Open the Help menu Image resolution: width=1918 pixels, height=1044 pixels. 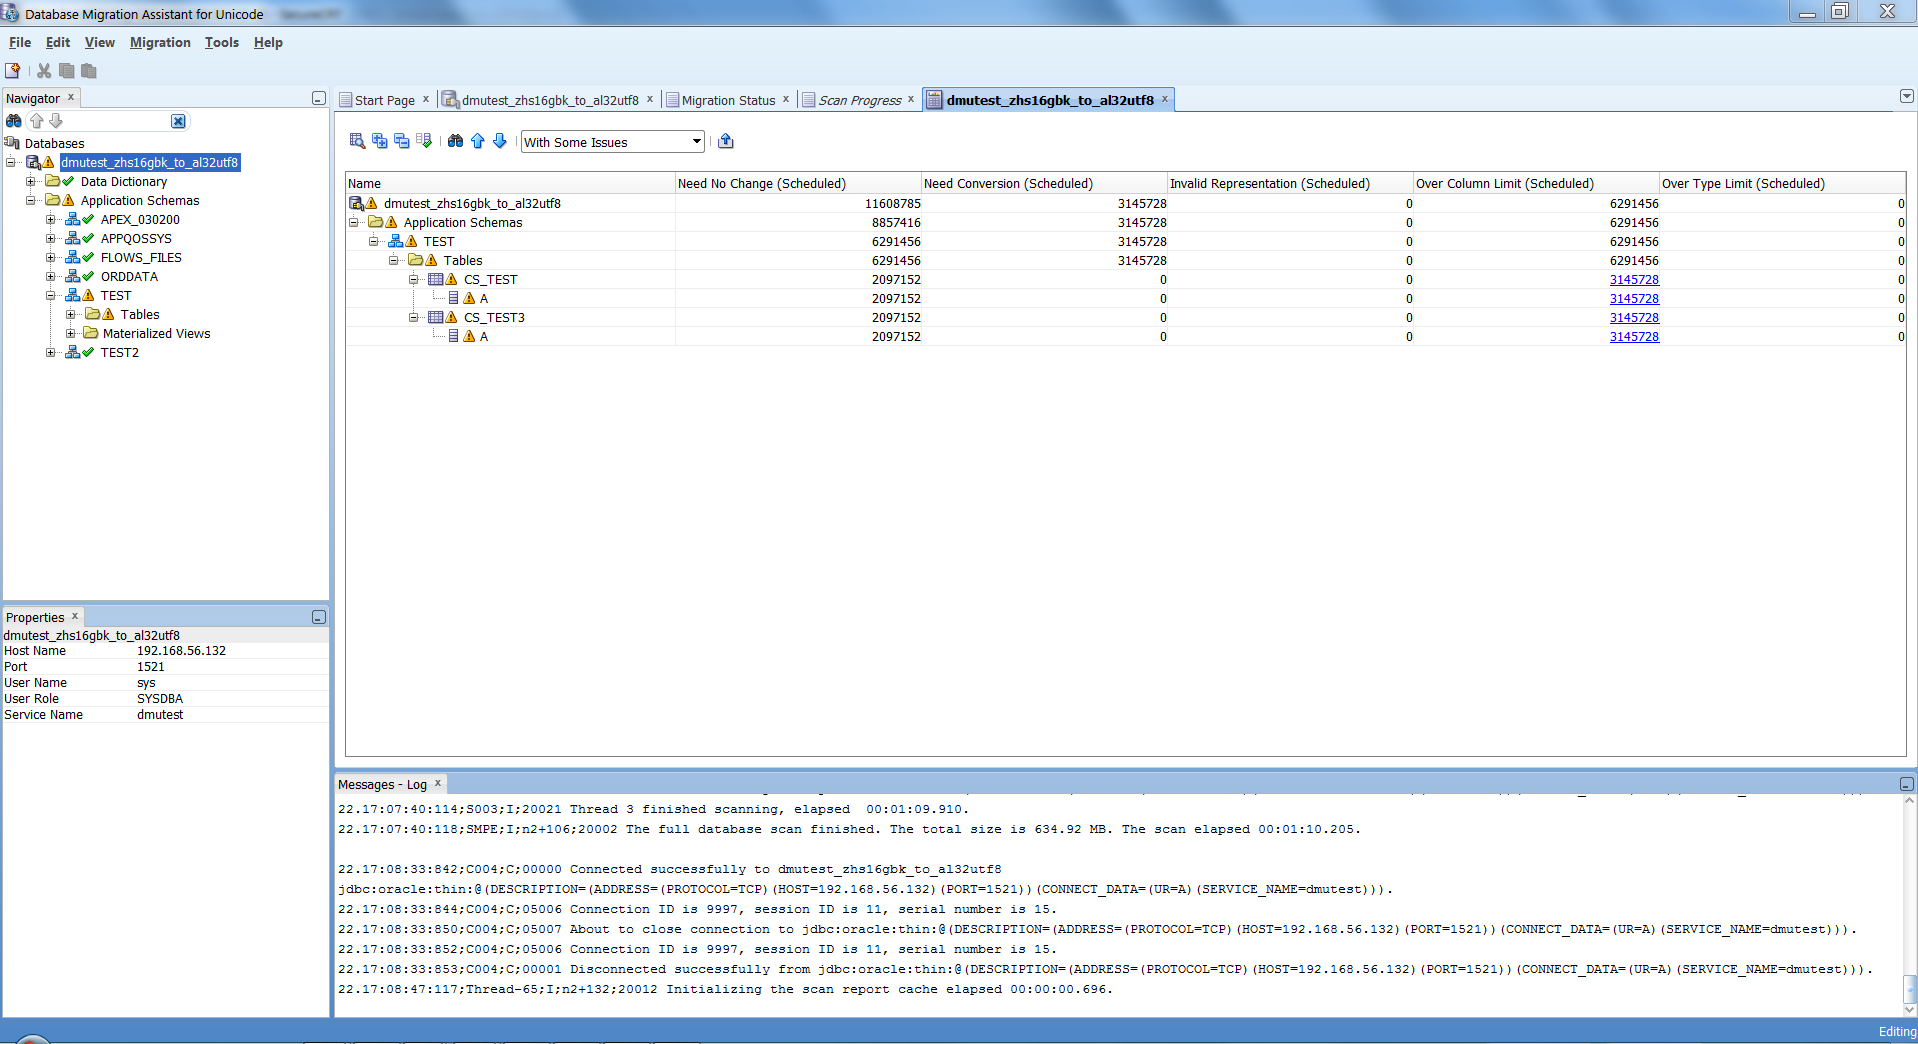268,42
